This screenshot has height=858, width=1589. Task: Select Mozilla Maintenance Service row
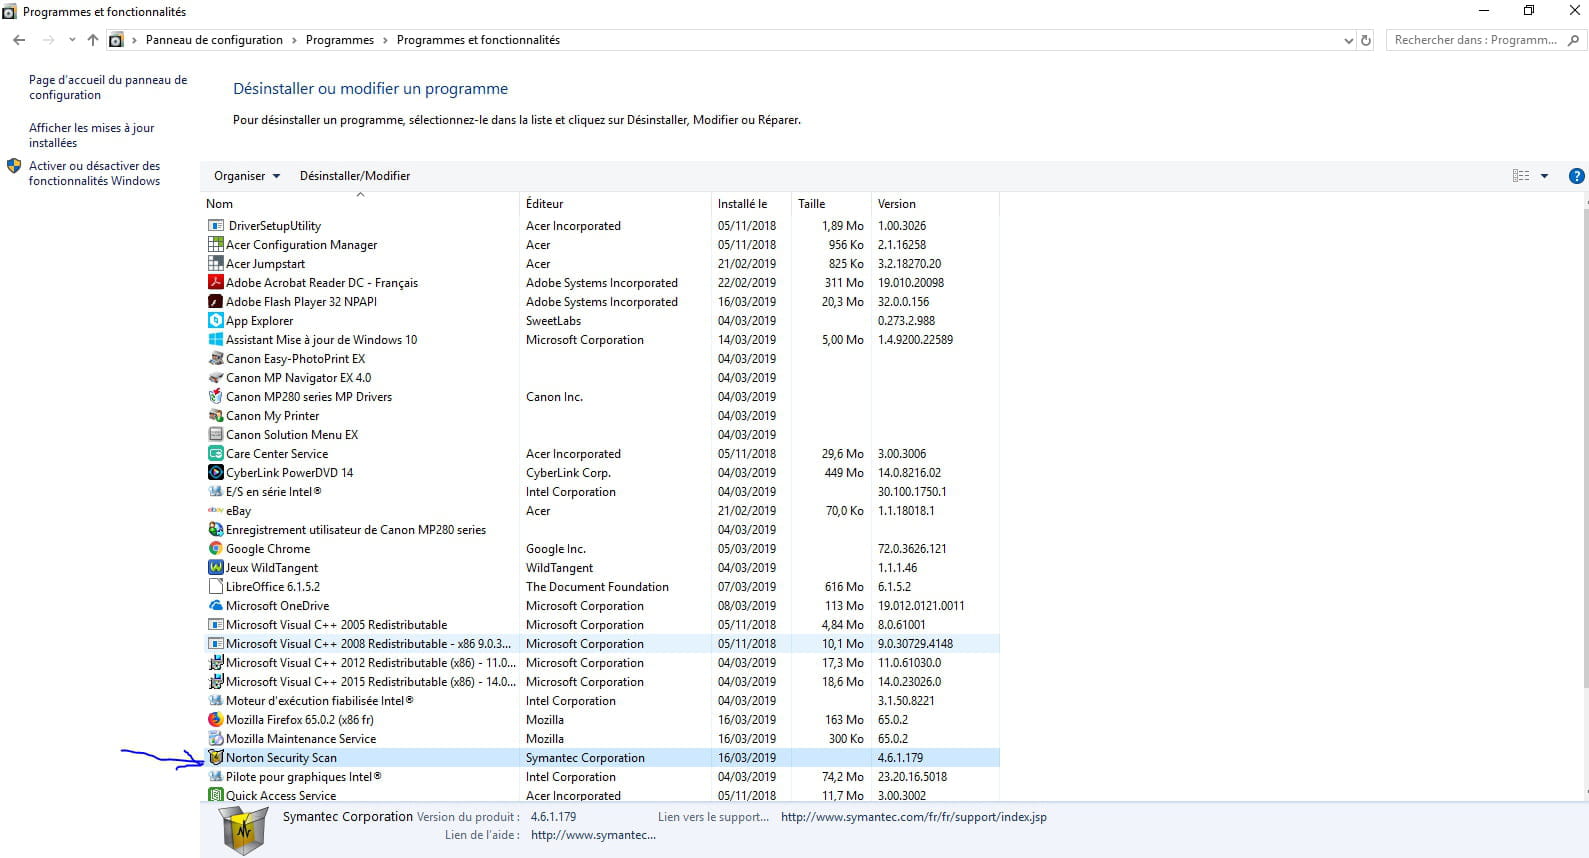(602, 739)
